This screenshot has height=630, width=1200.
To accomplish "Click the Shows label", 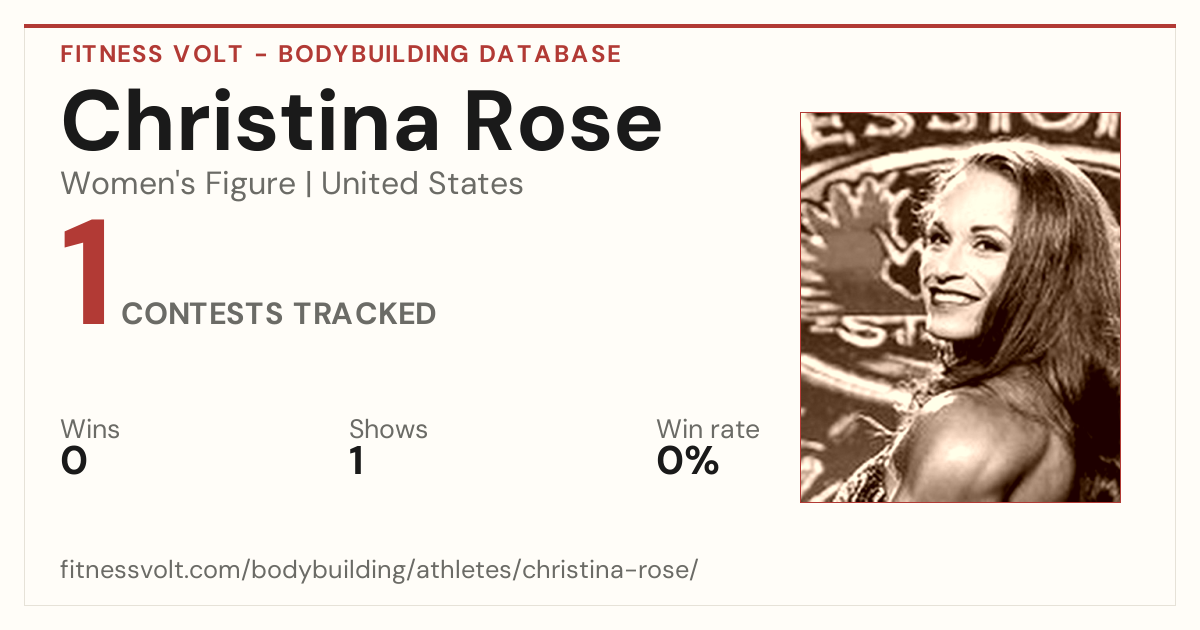I will (388, 430).
